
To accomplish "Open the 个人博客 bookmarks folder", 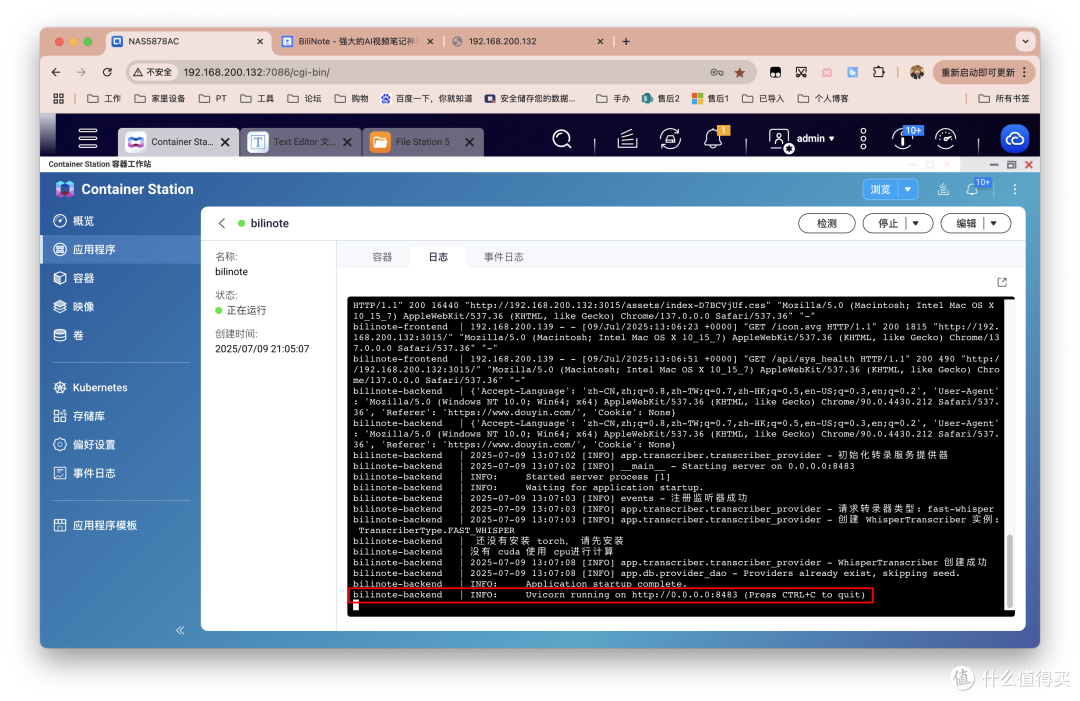I will click(823, 98).
